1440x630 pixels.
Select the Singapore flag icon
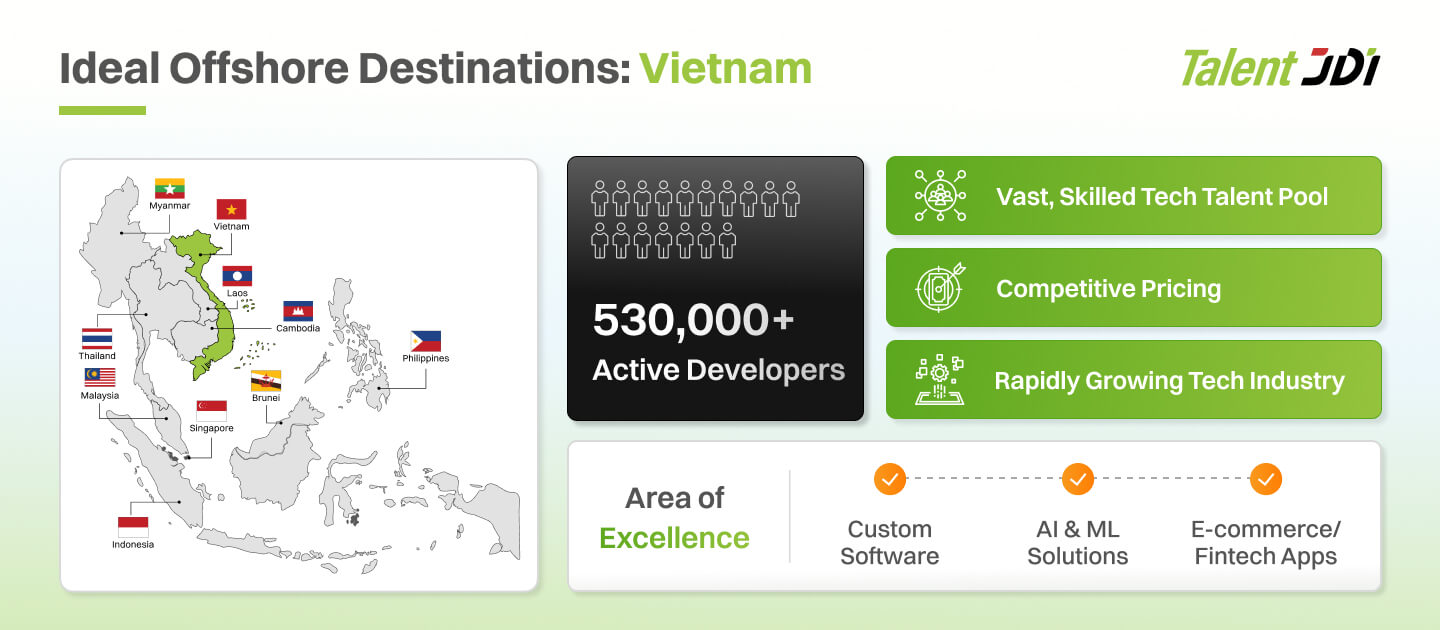click(x=212, y=410)
